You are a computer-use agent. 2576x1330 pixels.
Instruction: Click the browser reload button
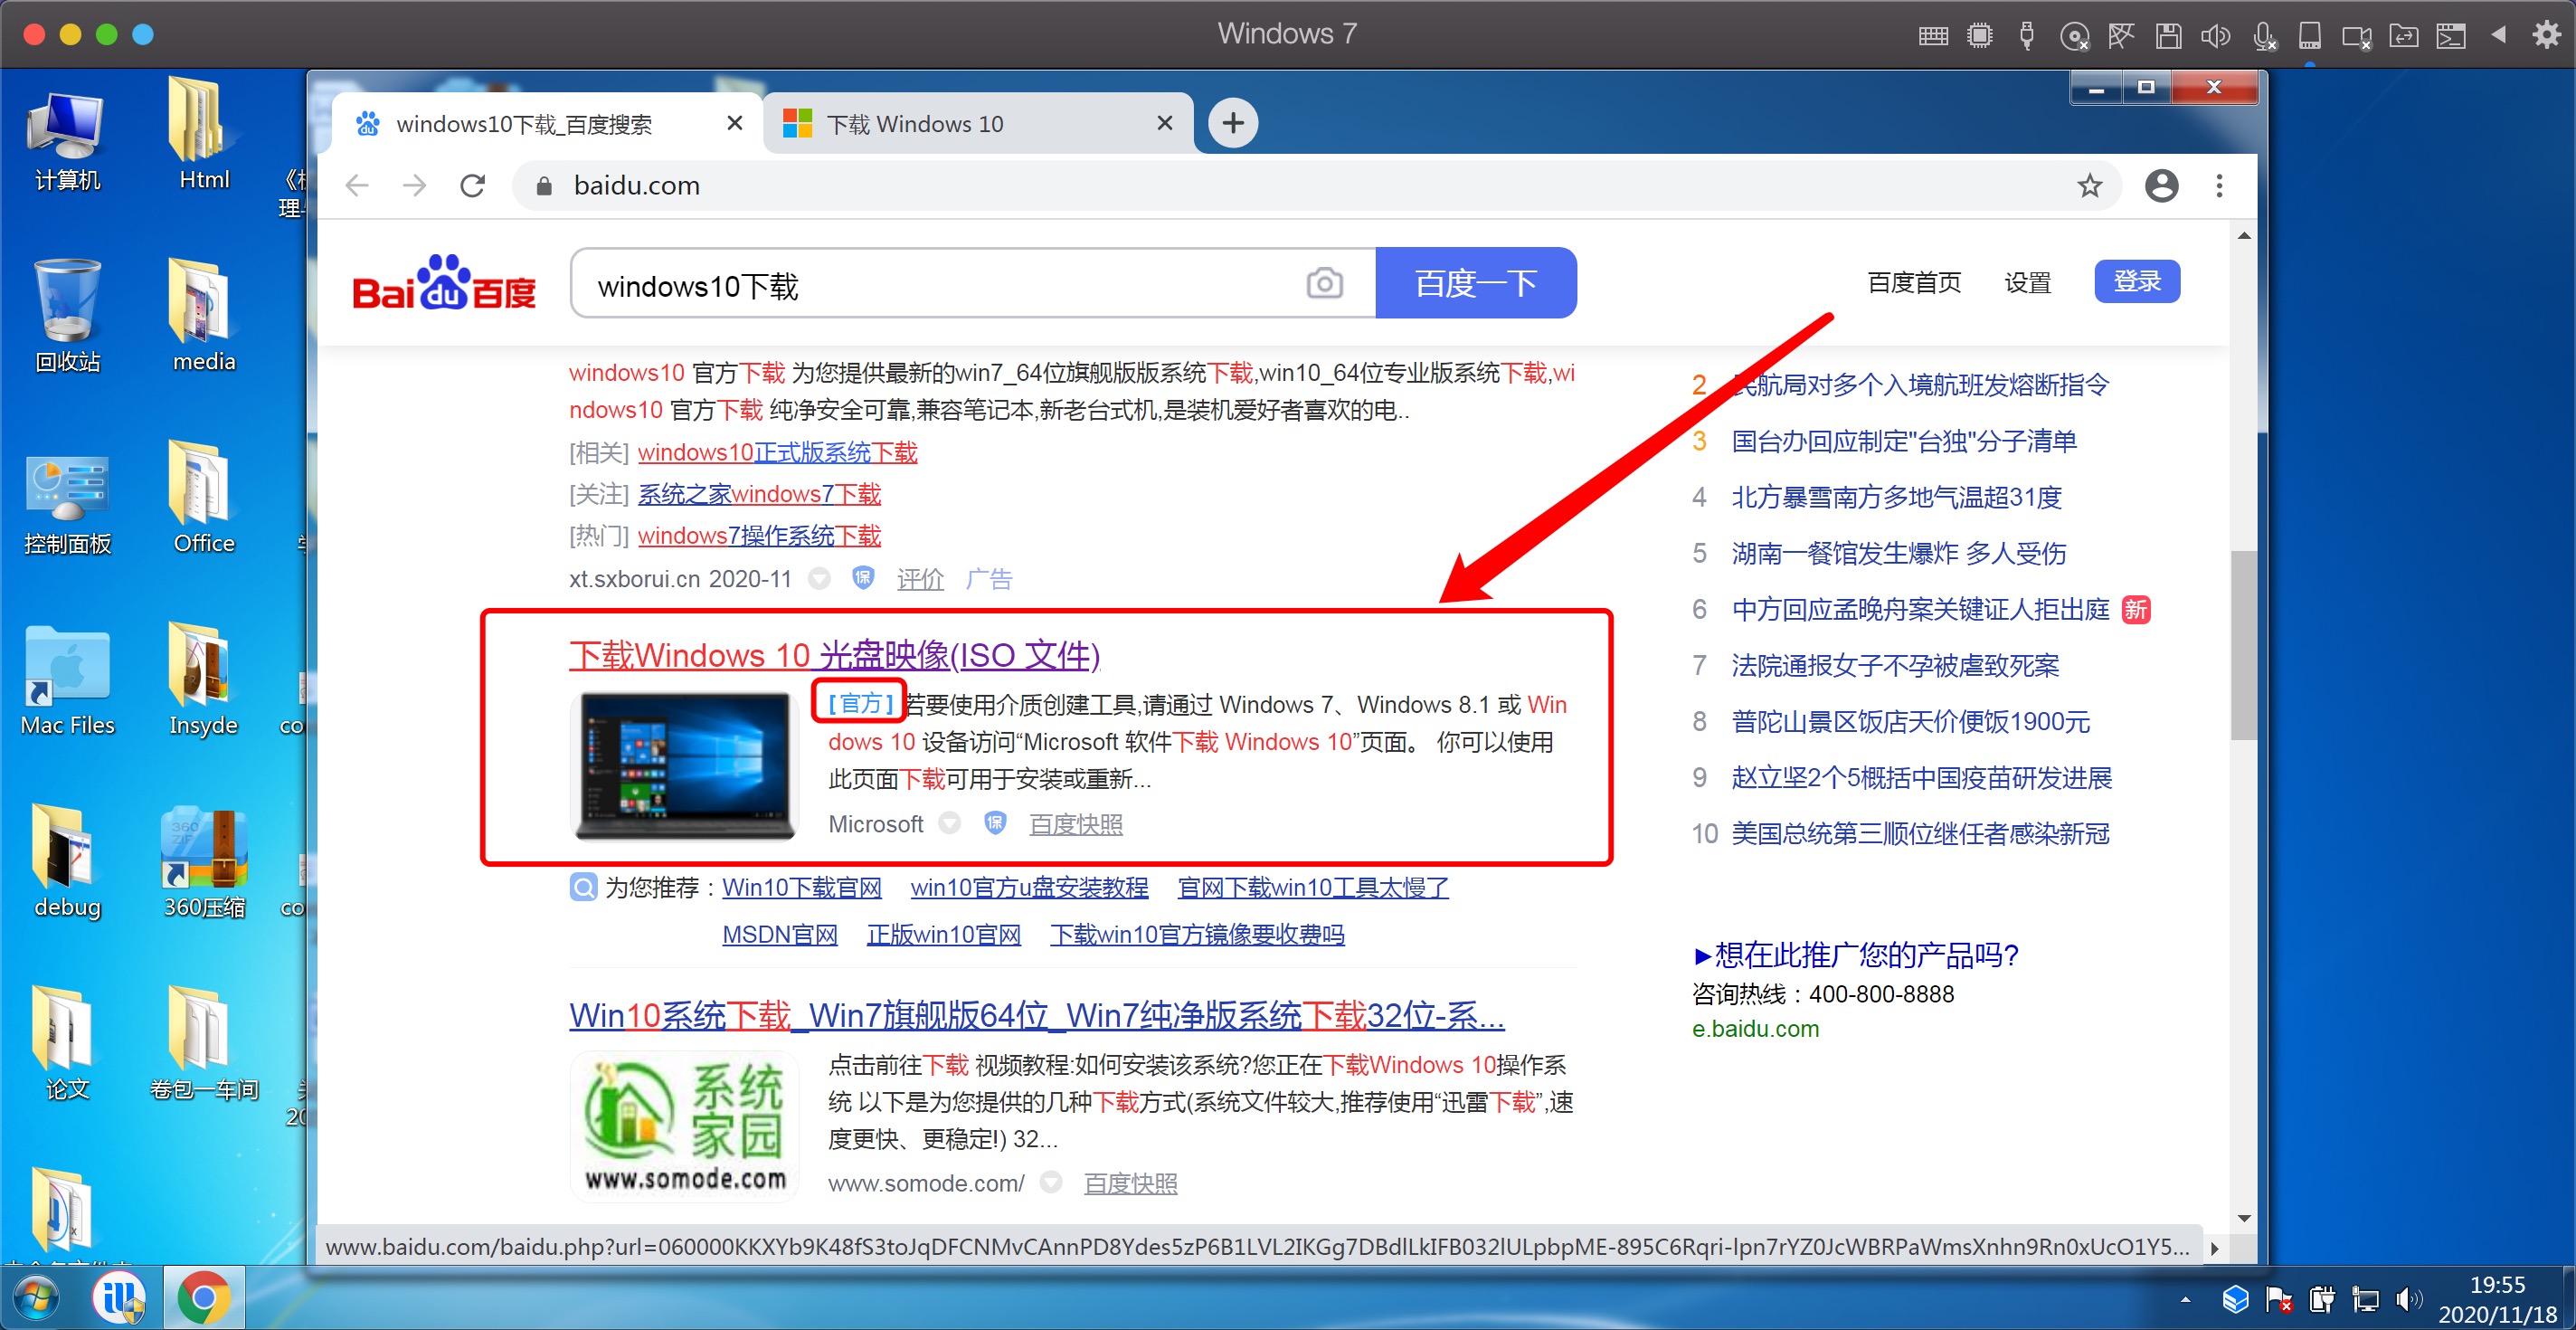pyautogui.click(x=473, y=186)
